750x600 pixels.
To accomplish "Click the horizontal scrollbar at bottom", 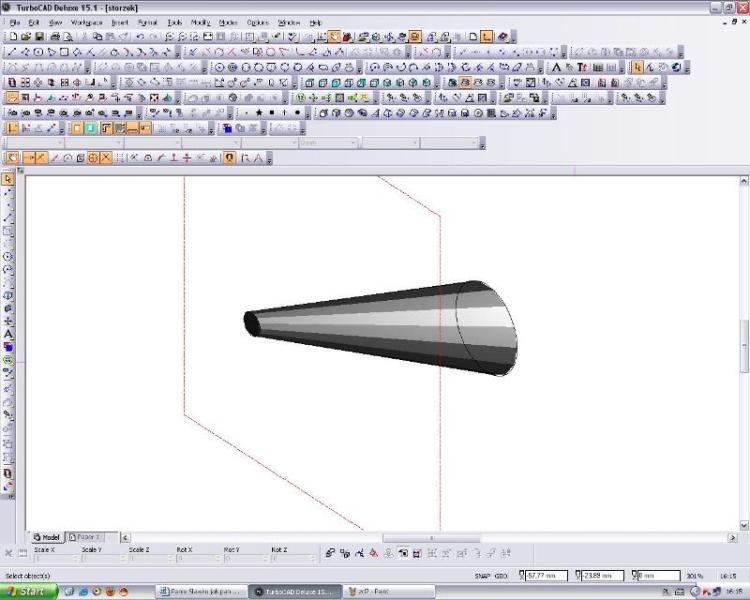I will click(430, 538).
